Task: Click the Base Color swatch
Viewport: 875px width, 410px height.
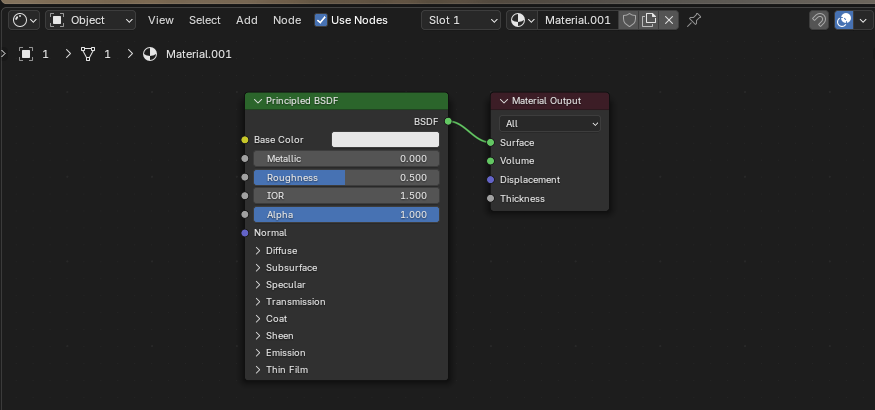Action: (385, 140)
